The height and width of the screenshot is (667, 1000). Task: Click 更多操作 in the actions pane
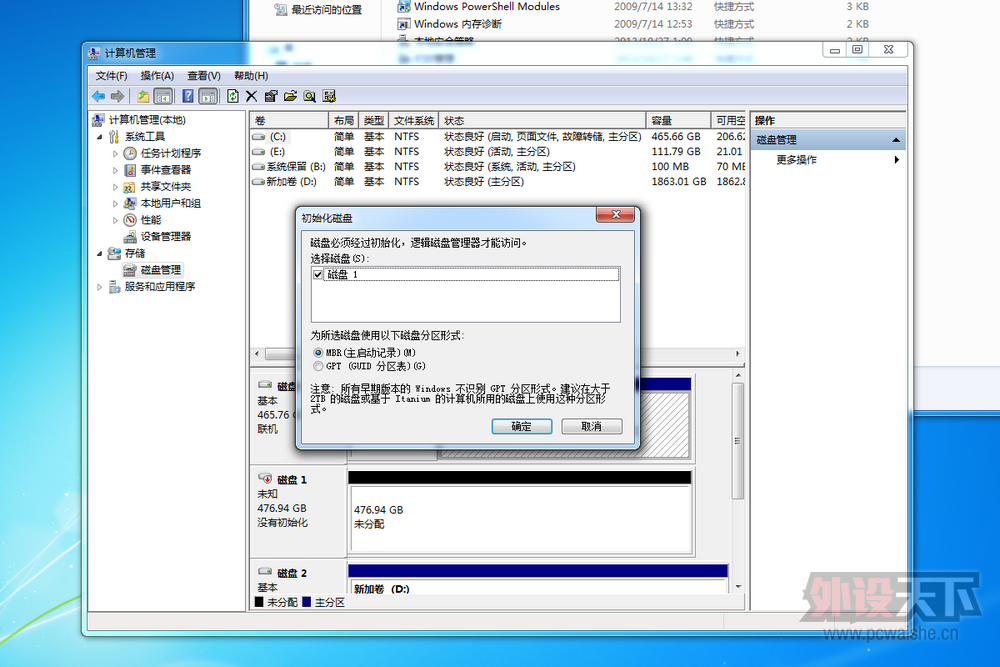pos(796,159)
